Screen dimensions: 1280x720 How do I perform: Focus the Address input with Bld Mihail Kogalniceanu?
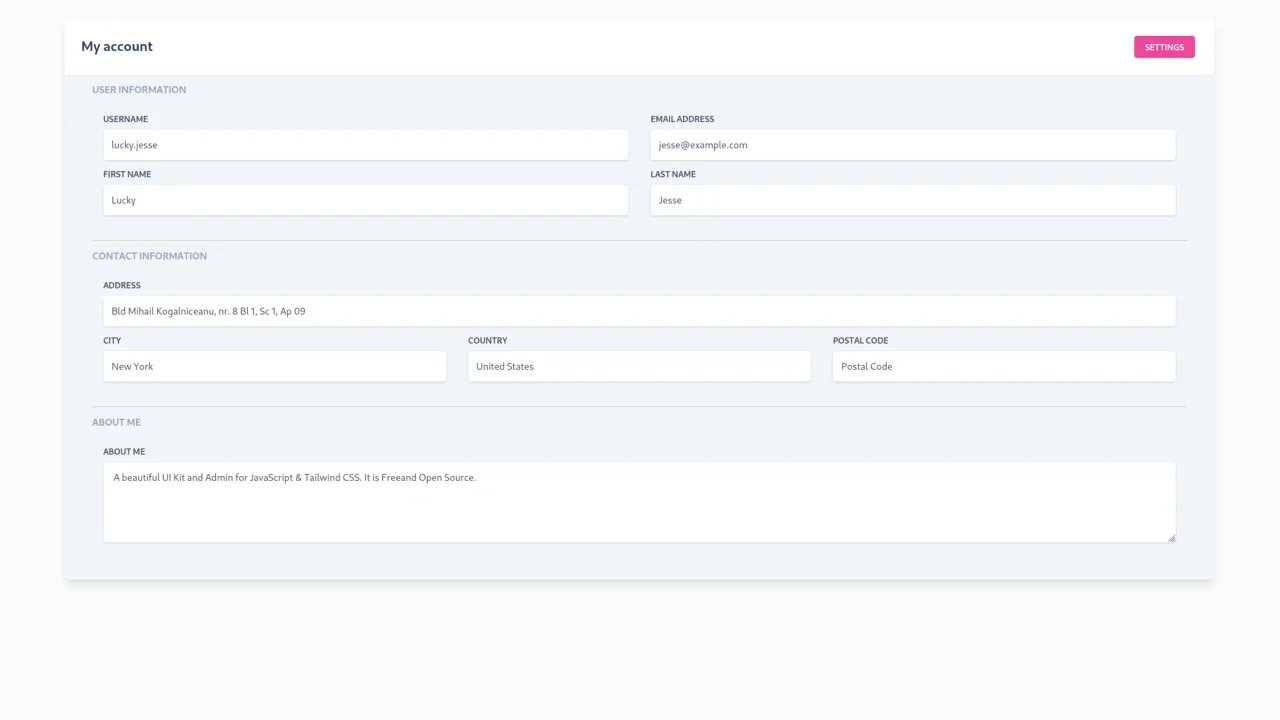click(x=639, y=311)
